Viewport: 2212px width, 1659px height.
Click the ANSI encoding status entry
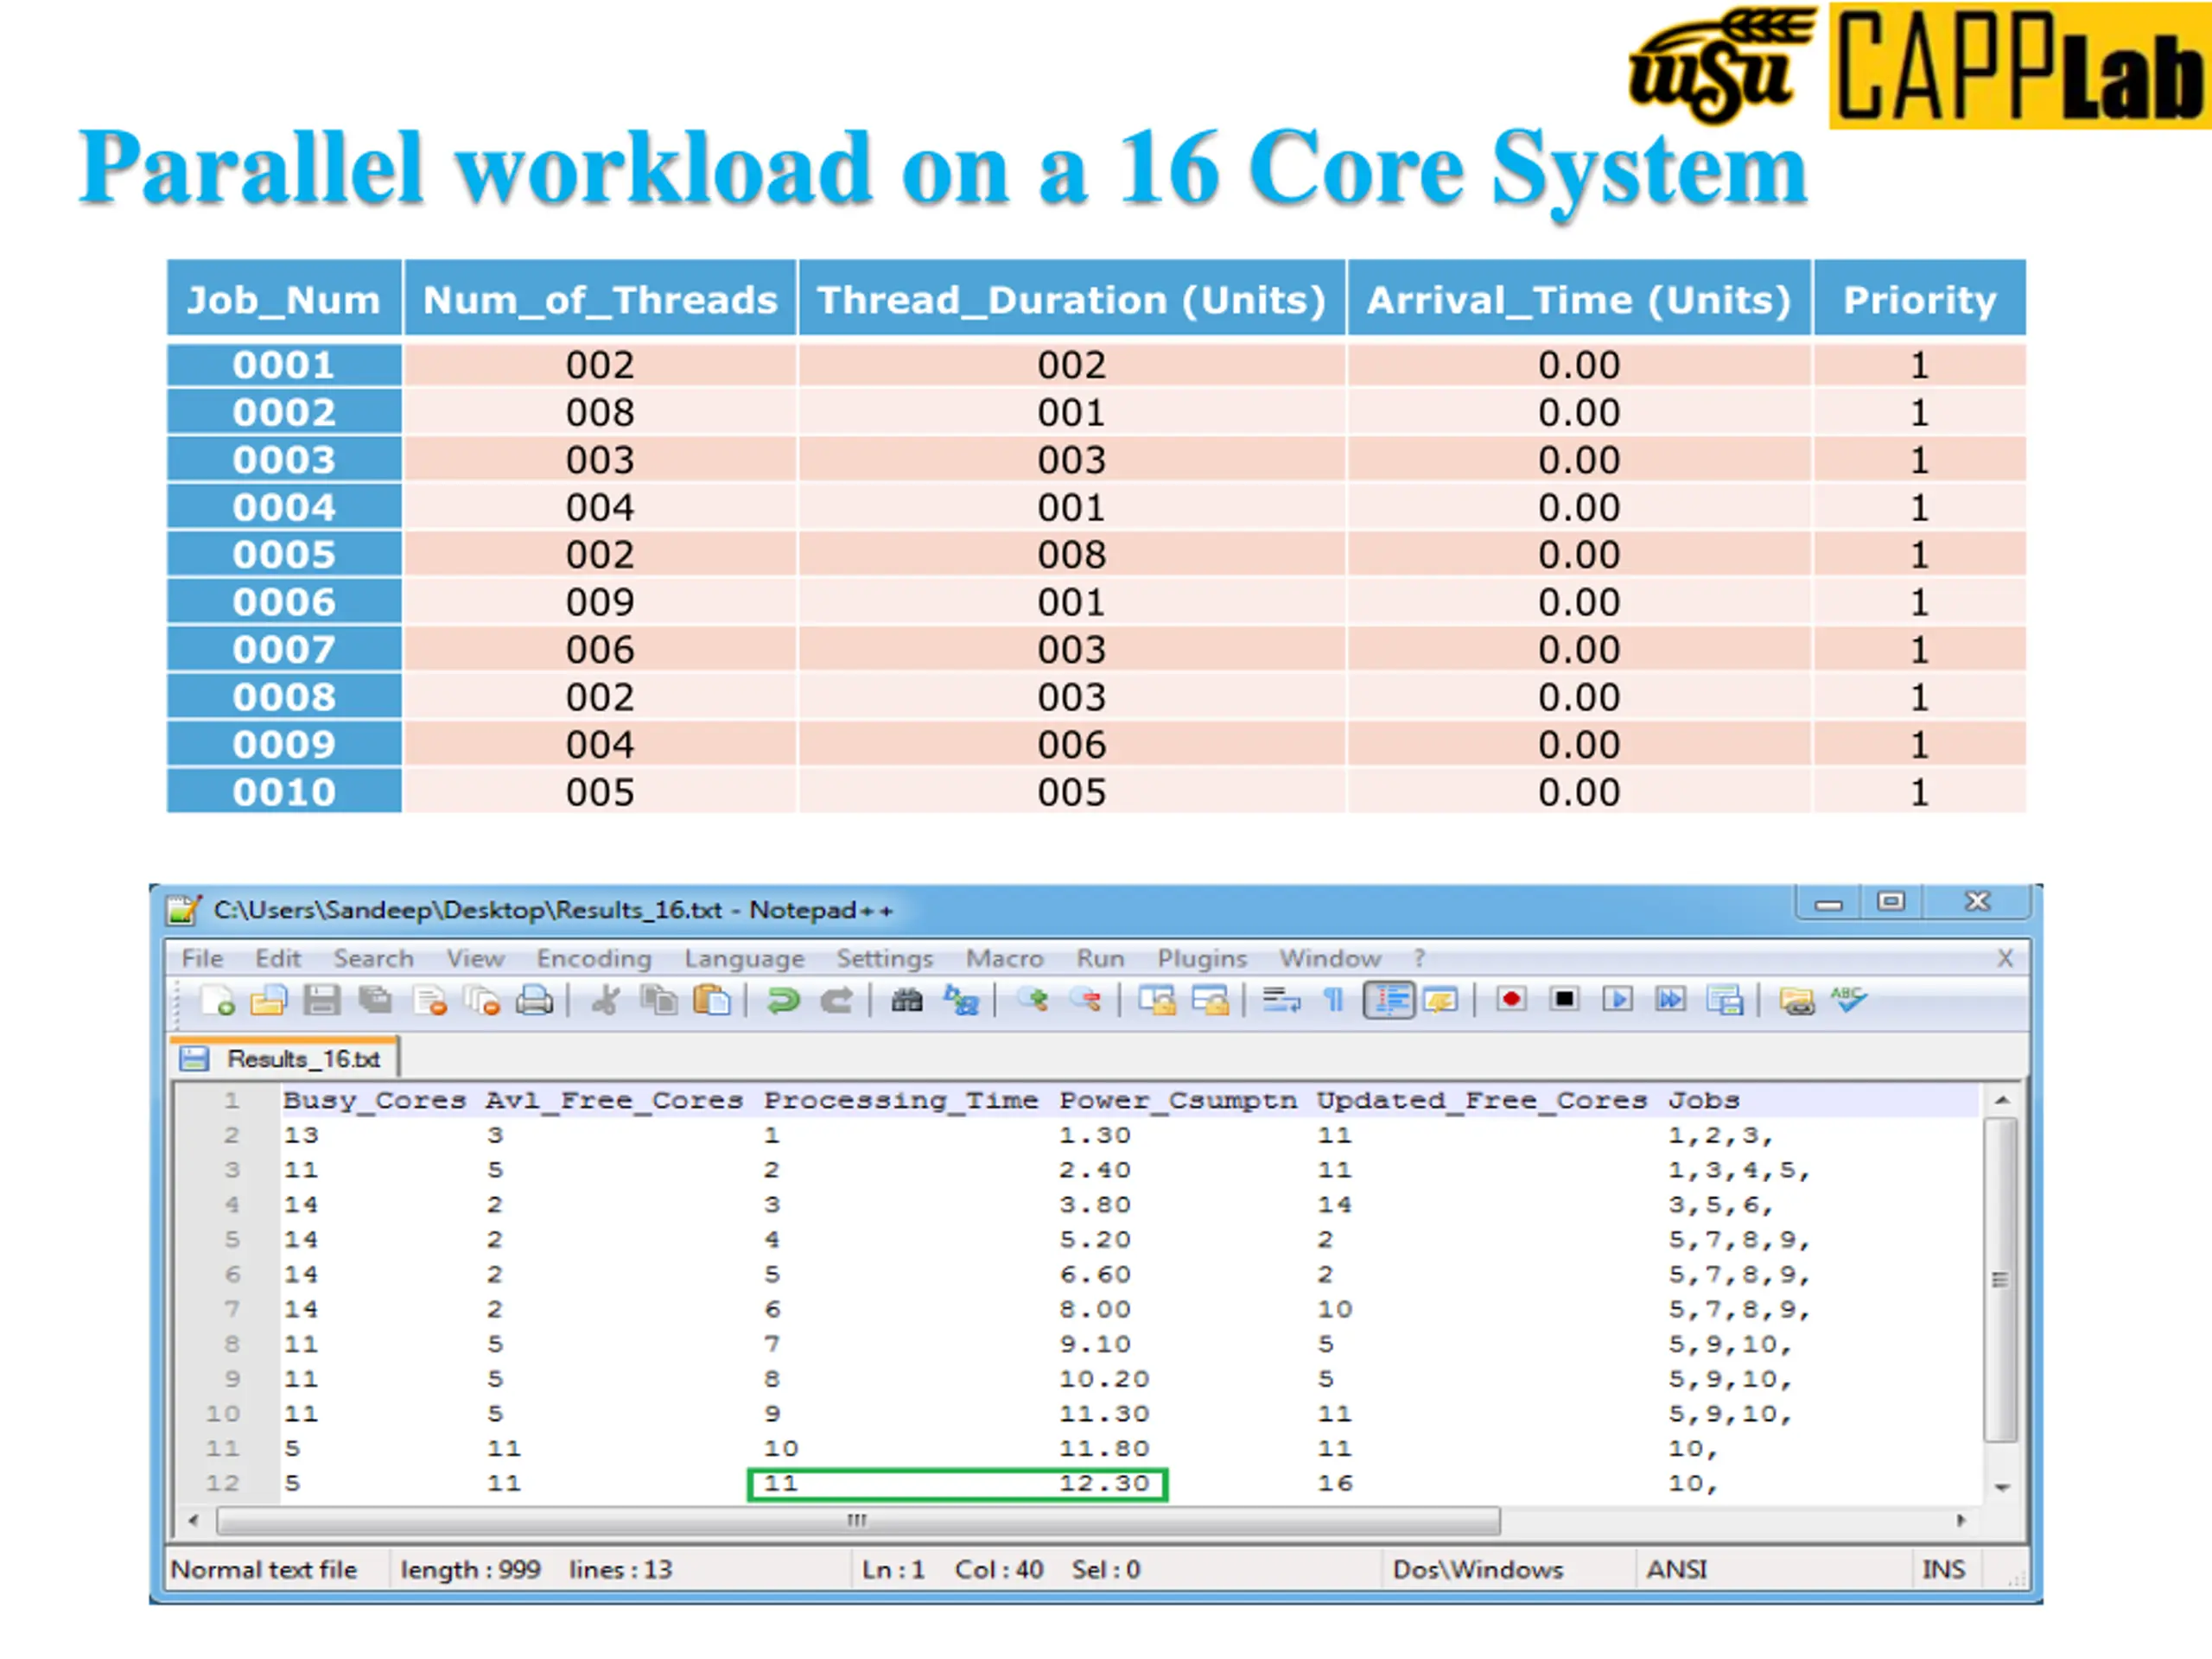pos(1677,1569)
